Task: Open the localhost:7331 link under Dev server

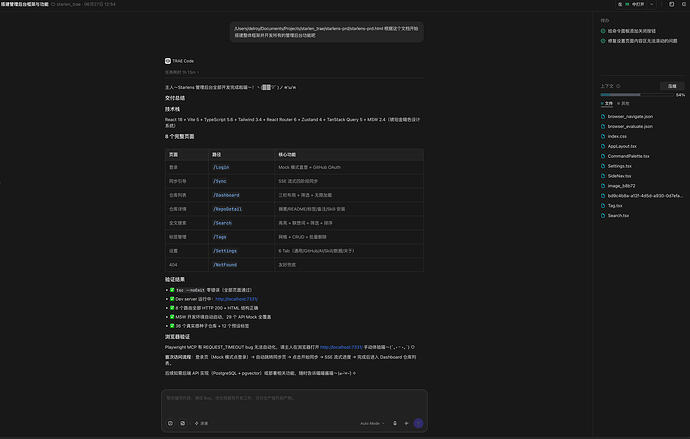Action: pos(236,299)
